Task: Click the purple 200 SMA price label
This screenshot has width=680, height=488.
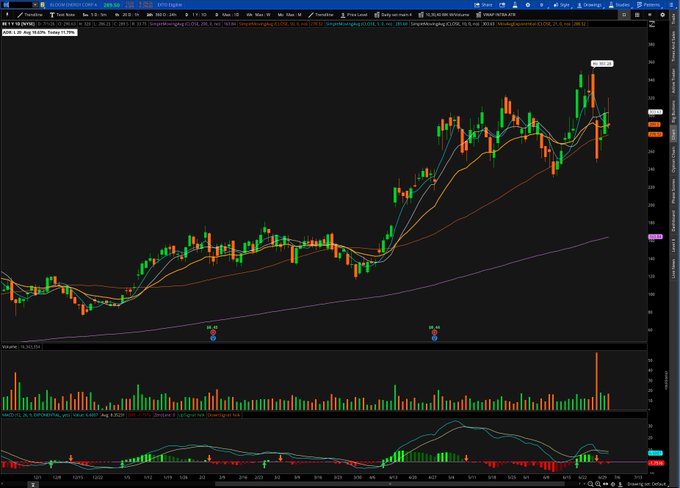Action: 655,237
